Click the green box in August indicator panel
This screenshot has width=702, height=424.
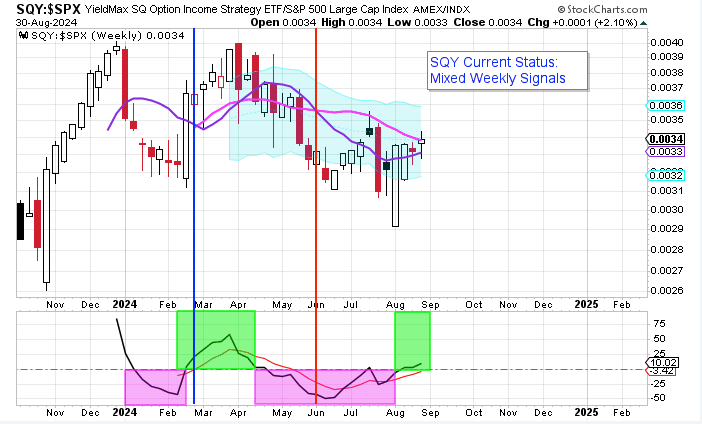click(412, 340)
